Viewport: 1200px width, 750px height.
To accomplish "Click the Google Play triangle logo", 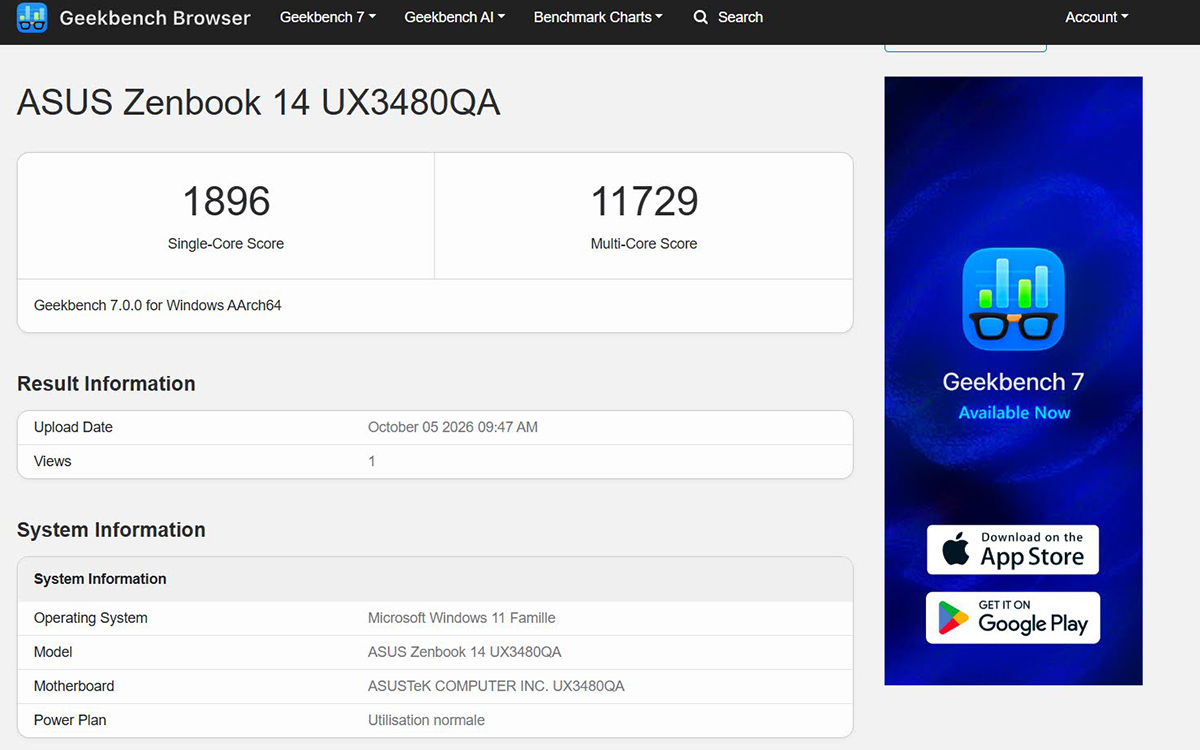I will click(x=952, y=618).
